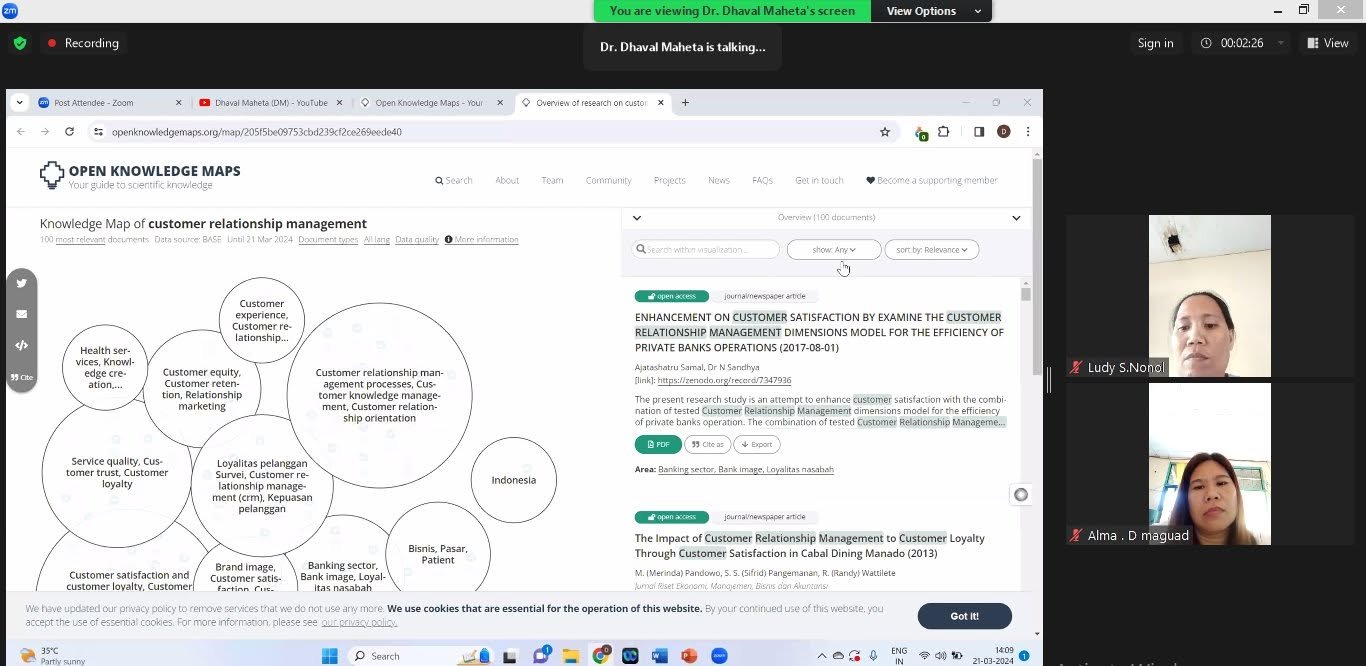Open the FAQs menu item
This screenshot has width=1366, height=666.
[762, 180]
